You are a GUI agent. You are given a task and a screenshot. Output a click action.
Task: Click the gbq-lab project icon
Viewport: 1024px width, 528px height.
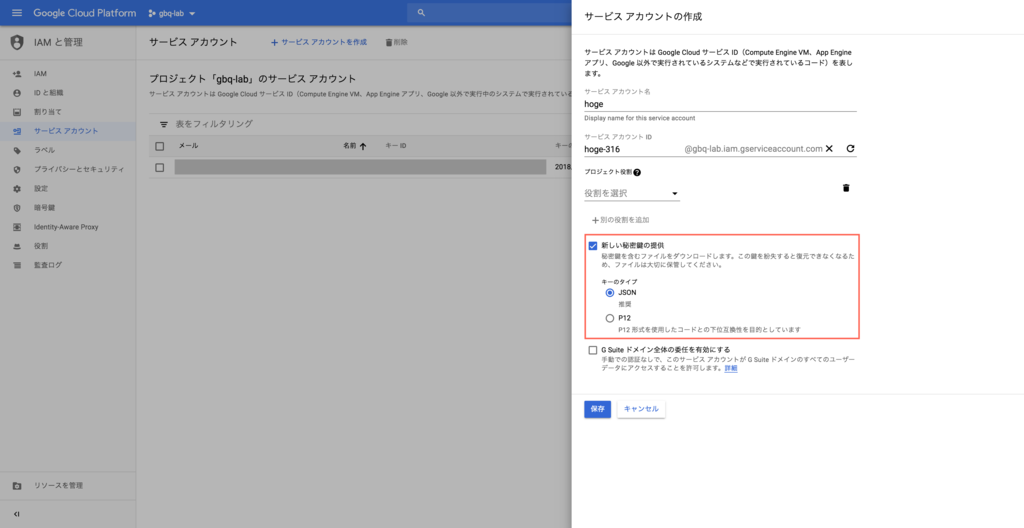click(152, 13)
